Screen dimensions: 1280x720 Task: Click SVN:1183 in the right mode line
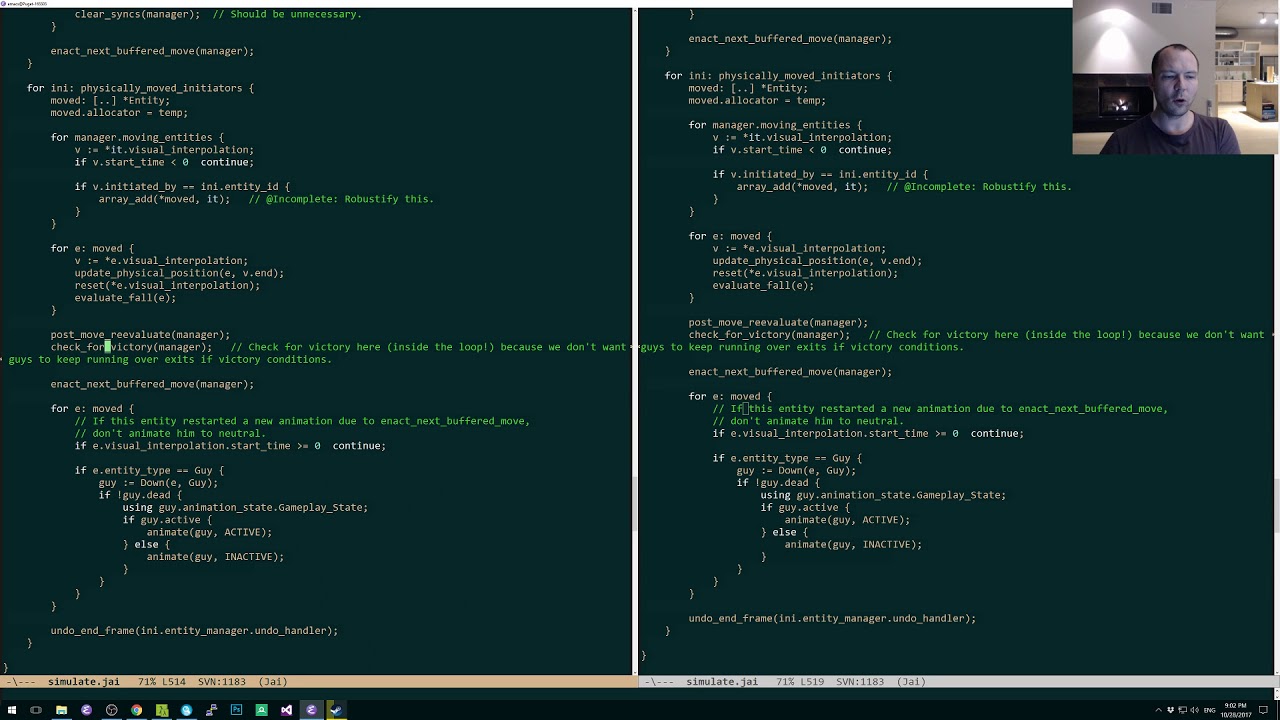[860, 681]
